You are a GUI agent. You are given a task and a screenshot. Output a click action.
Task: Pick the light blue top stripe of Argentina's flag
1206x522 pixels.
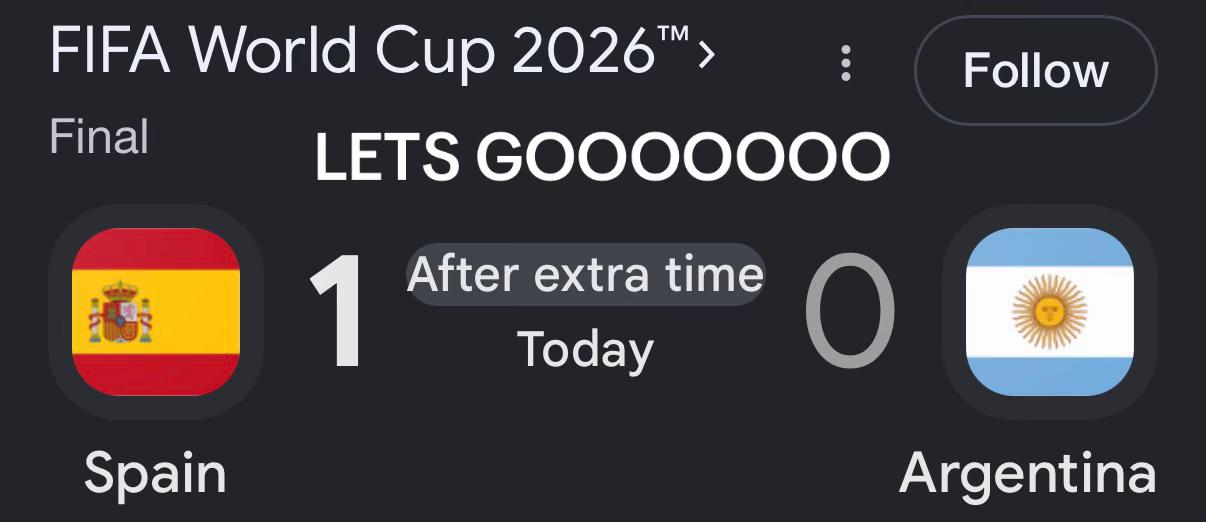pos(1049,247)
